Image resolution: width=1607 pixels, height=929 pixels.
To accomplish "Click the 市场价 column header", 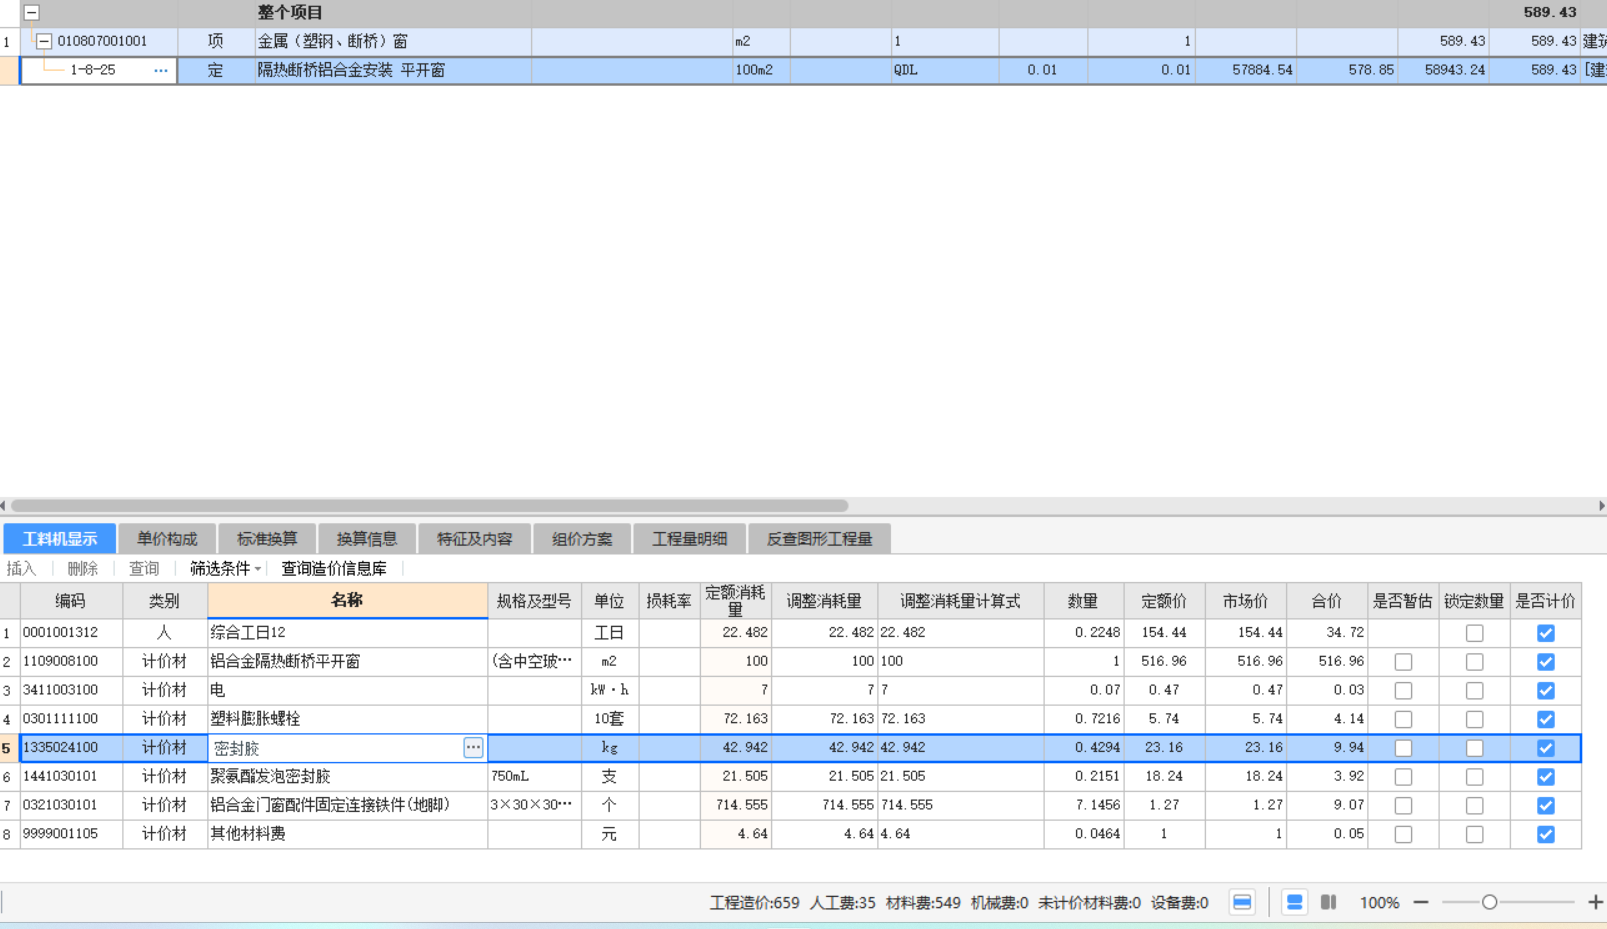I will coord(1245,601).
